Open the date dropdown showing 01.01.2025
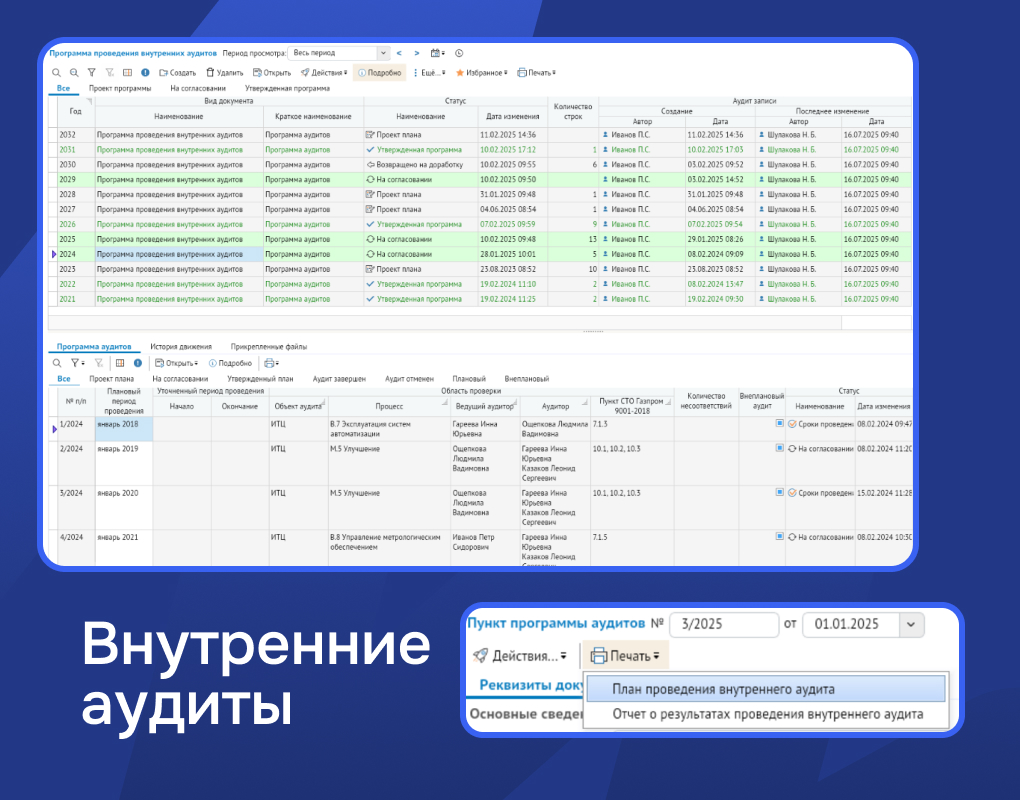1020x800 pixels. [x=910, y=624]
